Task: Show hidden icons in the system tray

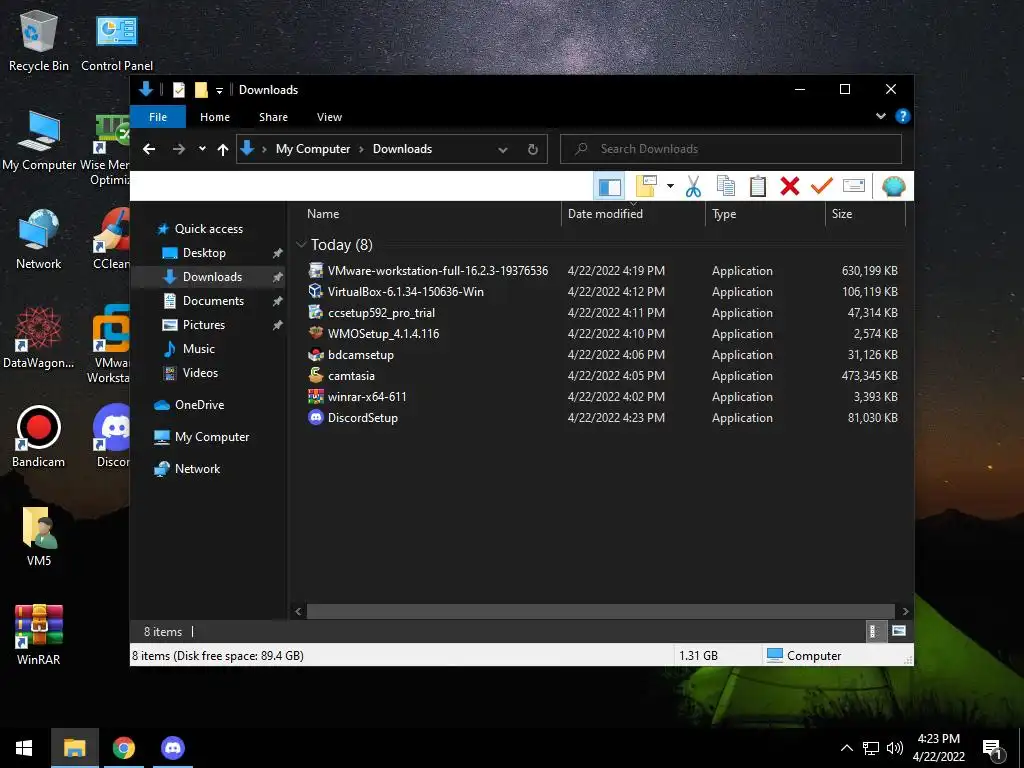Action: click(x=846, y=748)
